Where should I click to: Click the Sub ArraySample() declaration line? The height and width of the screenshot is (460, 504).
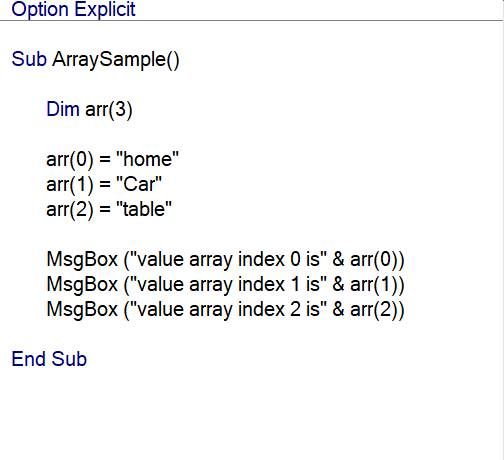click(95, 60)
